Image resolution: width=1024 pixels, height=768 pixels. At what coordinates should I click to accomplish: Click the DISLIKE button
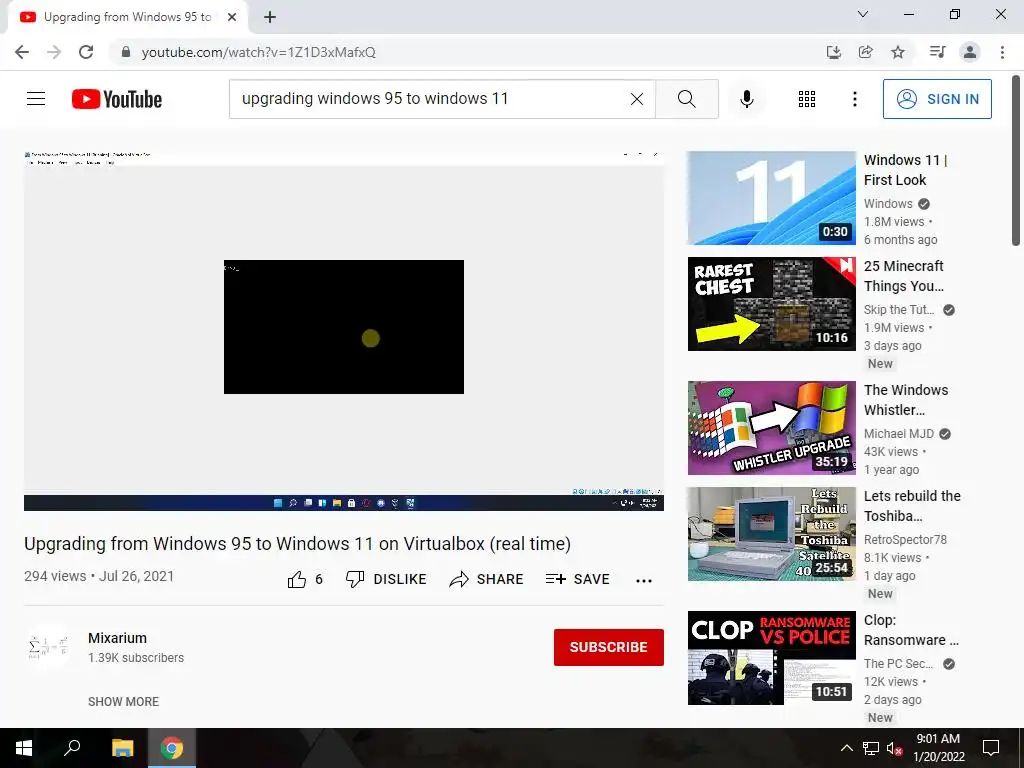tap(386, 579)
